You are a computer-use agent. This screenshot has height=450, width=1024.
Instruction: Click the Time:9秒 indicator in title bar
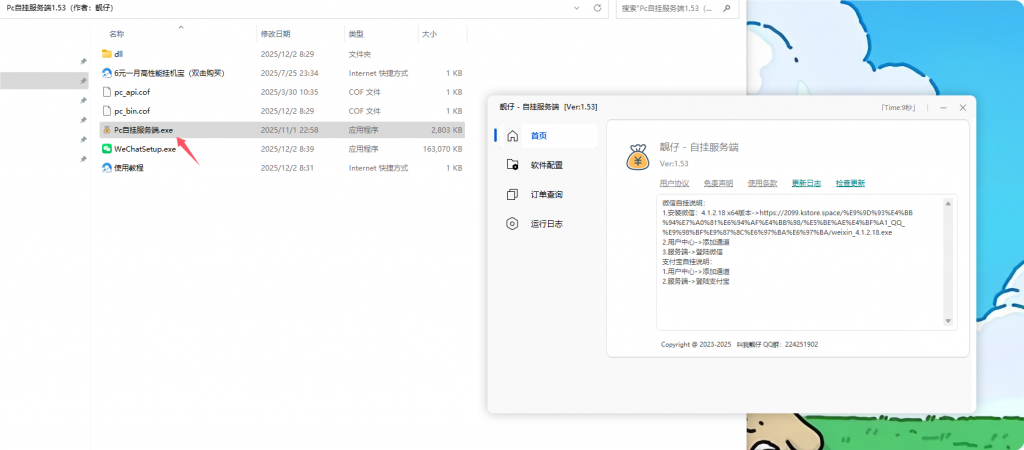pyautogui.click(x=899, y=108)
